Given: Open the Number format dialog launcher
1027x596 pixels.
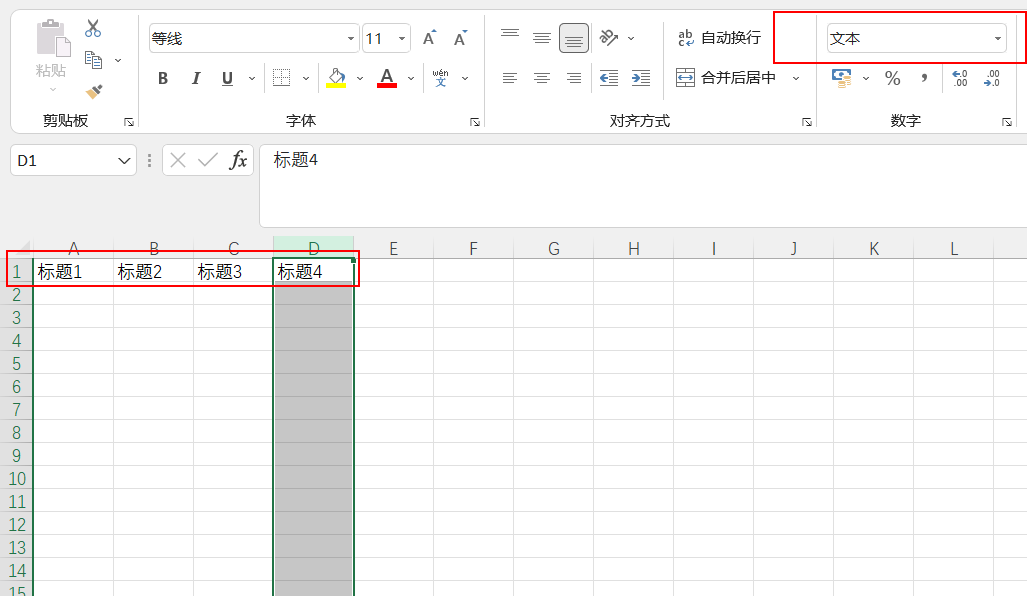Looking at the screenshot, I should 1007,122.
